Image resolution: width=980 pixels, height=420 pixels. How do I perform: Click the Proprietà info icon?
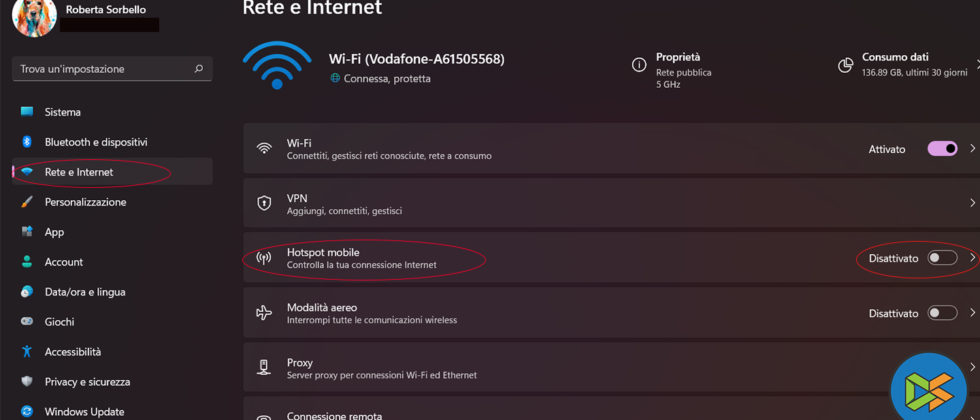coord(639,65)
